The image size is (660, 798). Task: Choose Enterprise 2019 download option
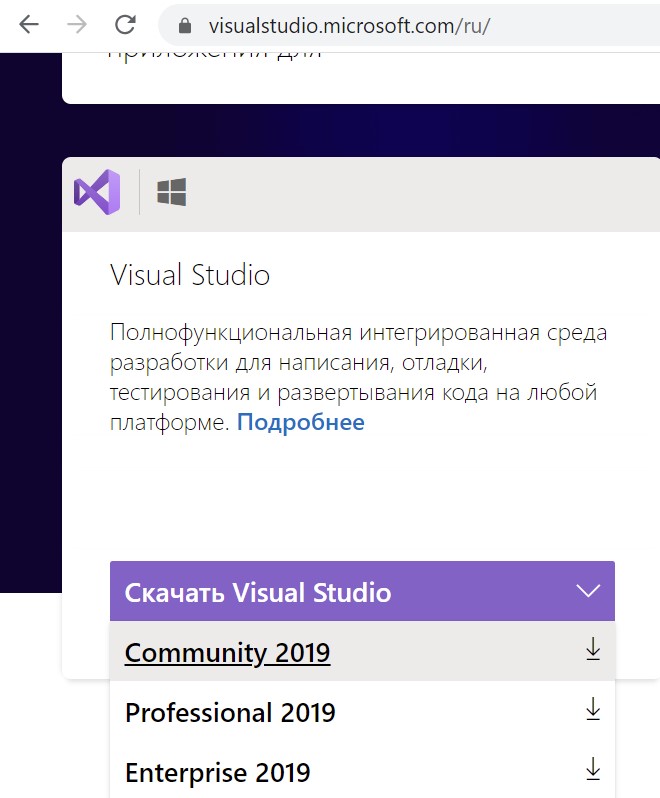[x=362, y=771]
